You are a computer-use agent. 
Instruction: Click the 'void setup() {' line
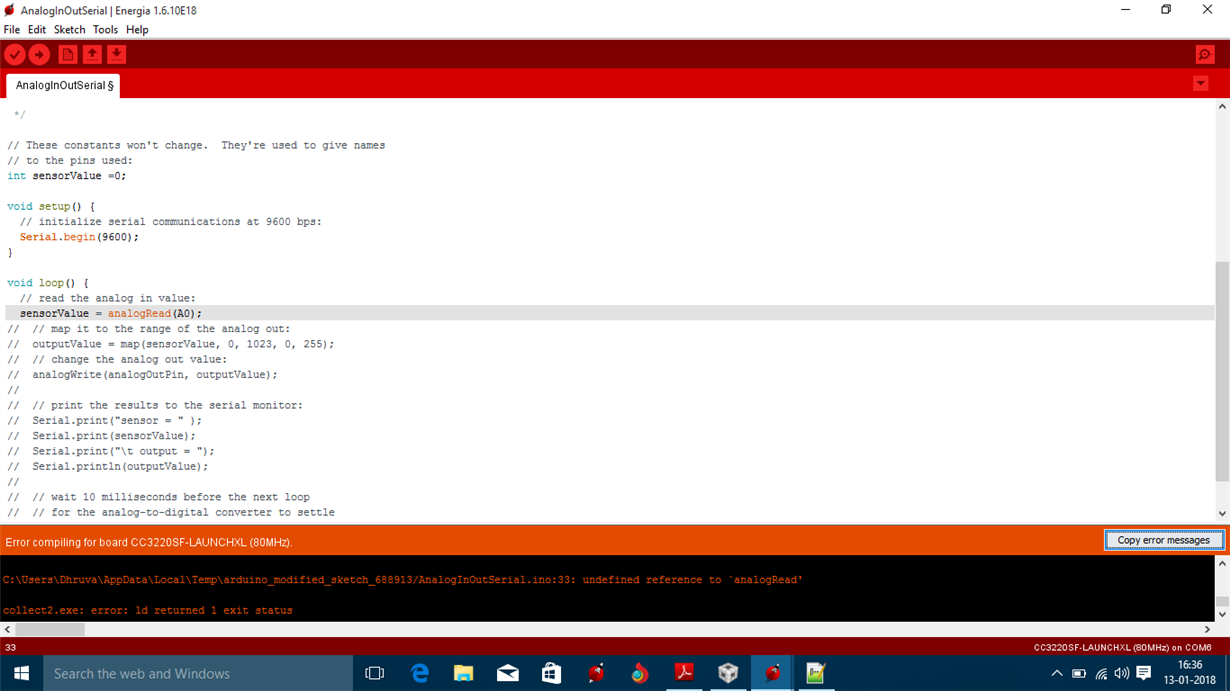51,207
